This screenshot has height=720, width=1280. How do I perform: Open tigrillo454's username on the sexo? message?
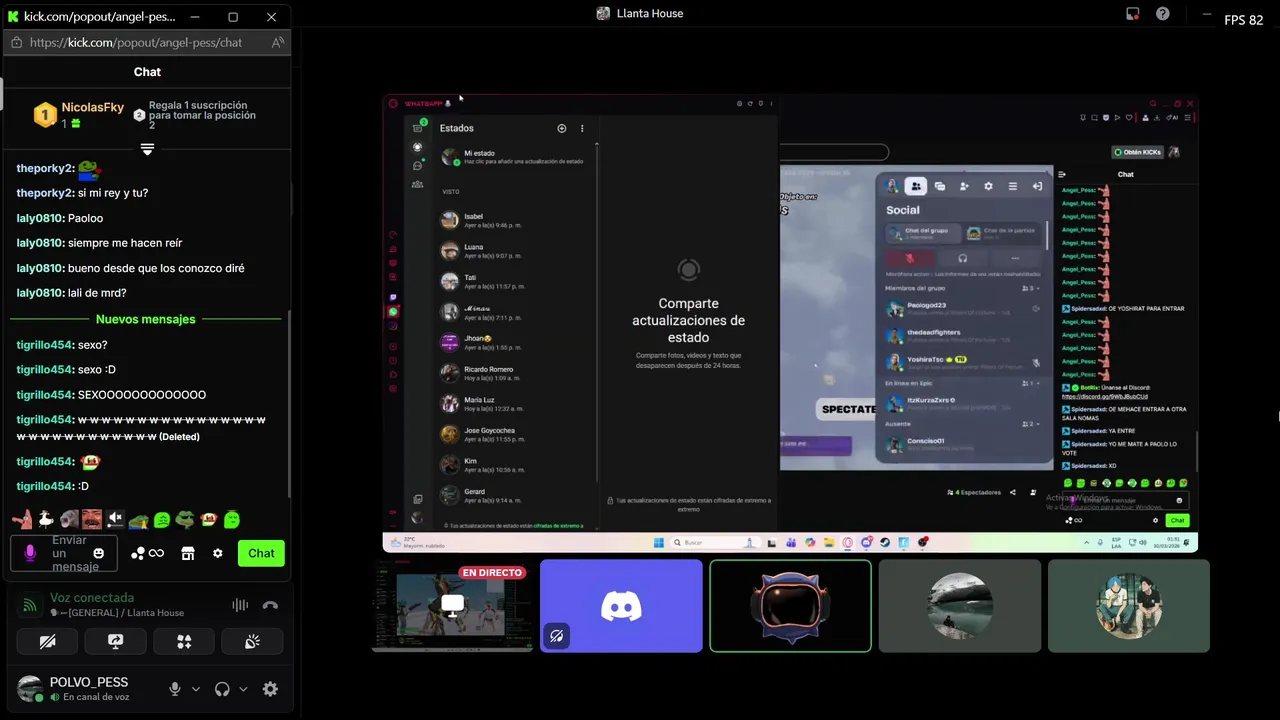click(45, 345)
